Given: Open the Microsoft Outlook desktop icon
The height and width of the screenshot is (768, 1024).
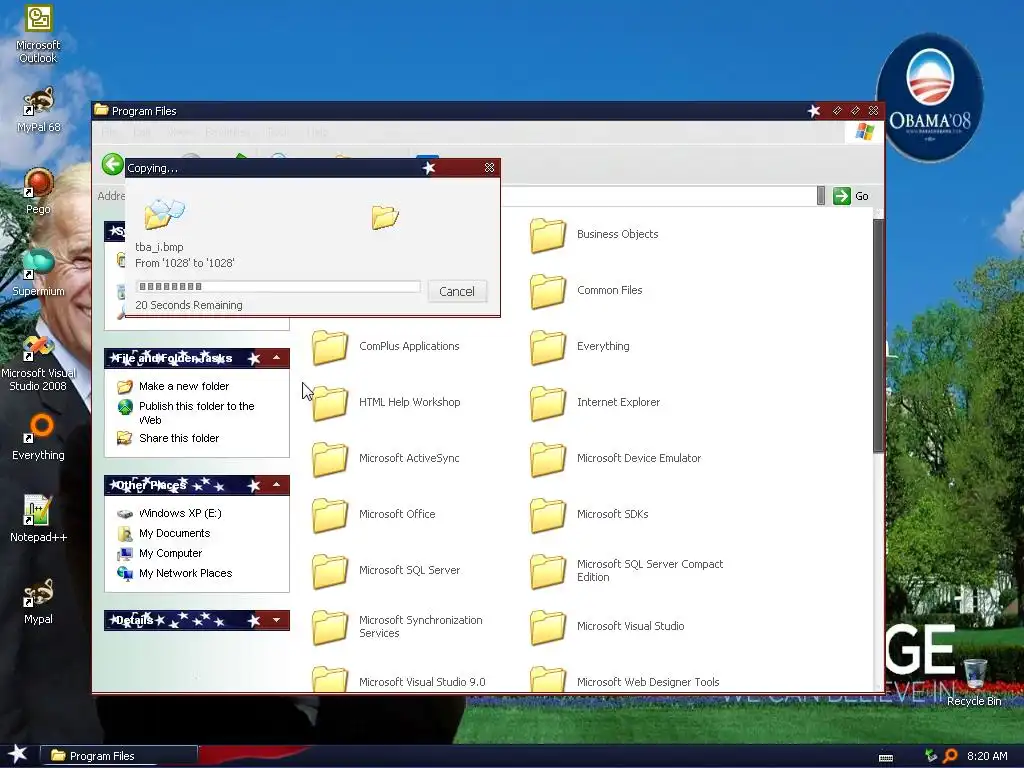Looking at the screenshot, I should (39, 34).
